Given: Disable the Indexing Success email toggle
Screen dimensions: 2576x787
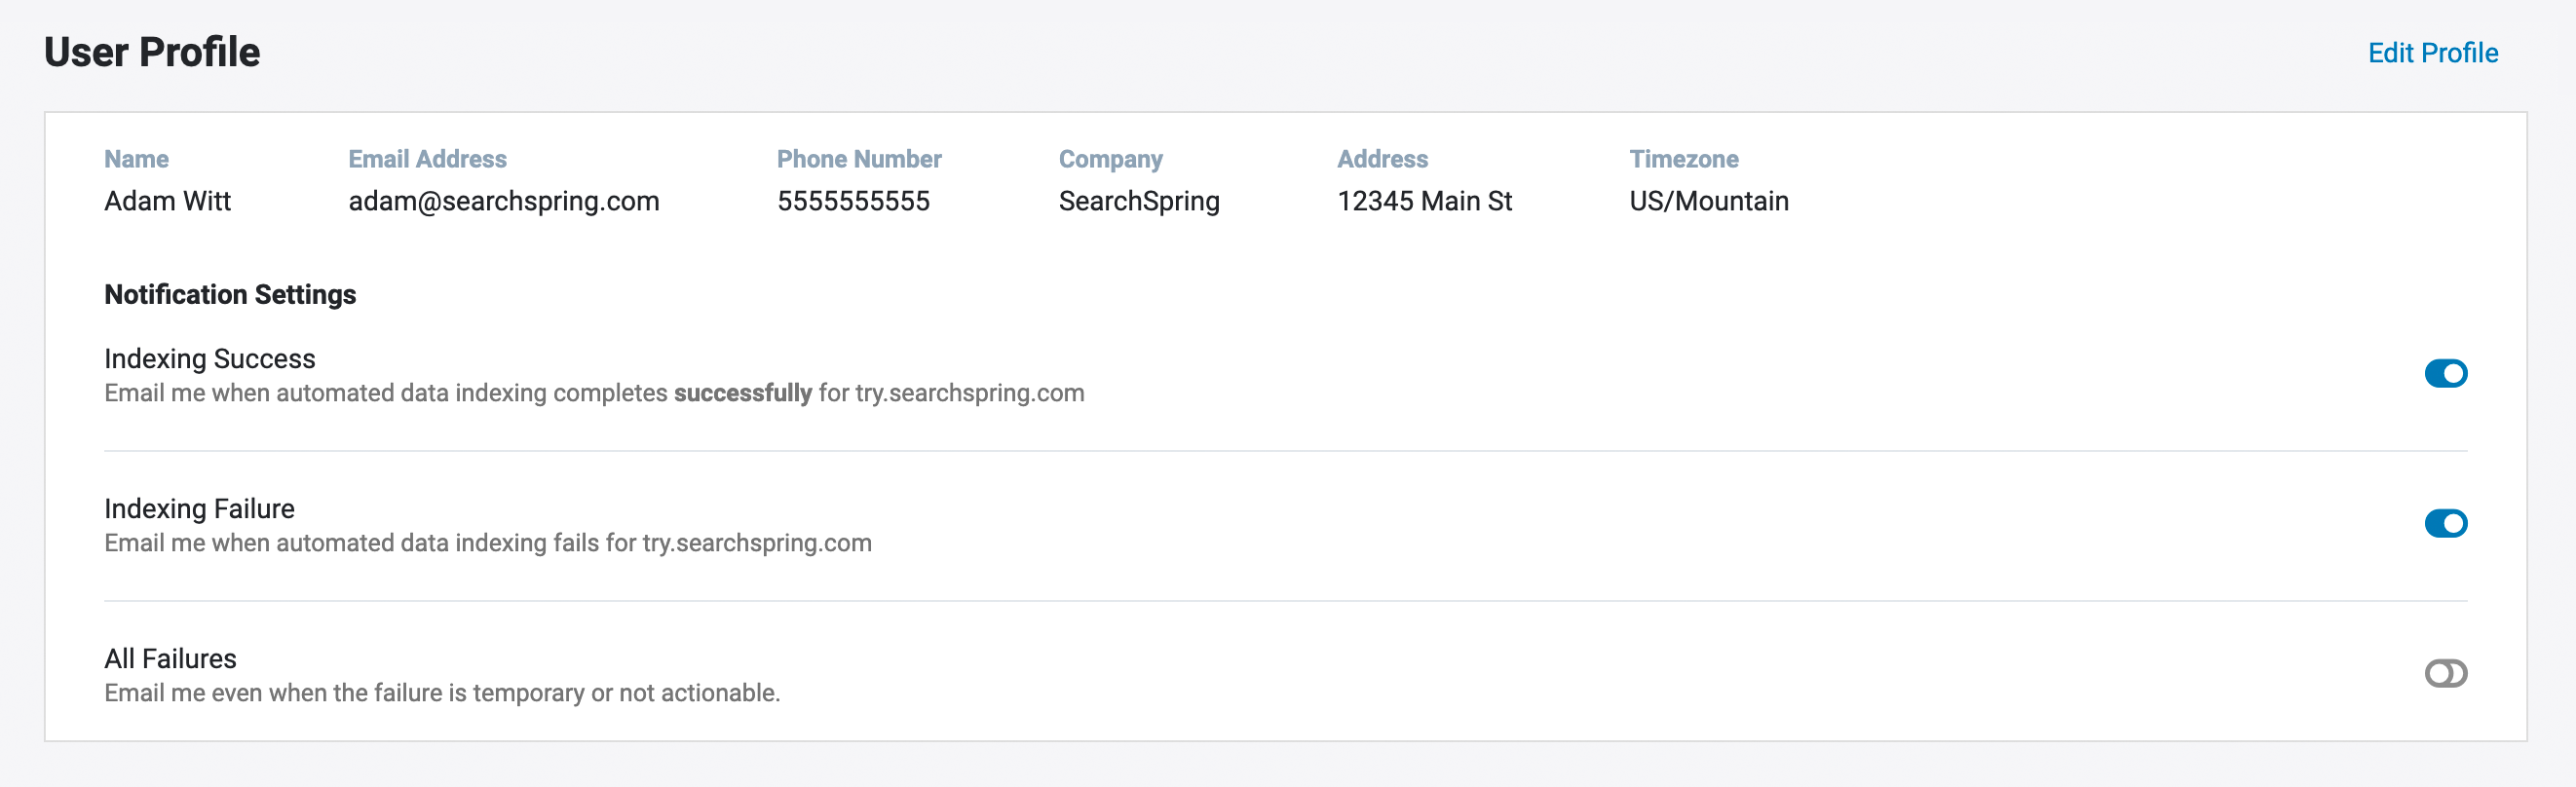Looking at the screenshot, I should click(2445, 373).
